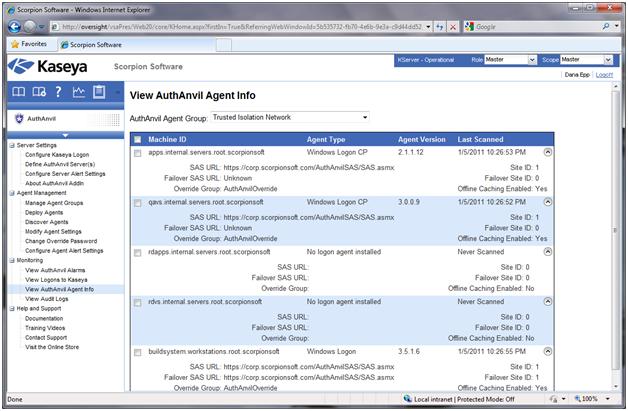Viewport: 628px width, 411px height.
Task: Open the search provider dropdown arrow
Action: tap(617, 26)
